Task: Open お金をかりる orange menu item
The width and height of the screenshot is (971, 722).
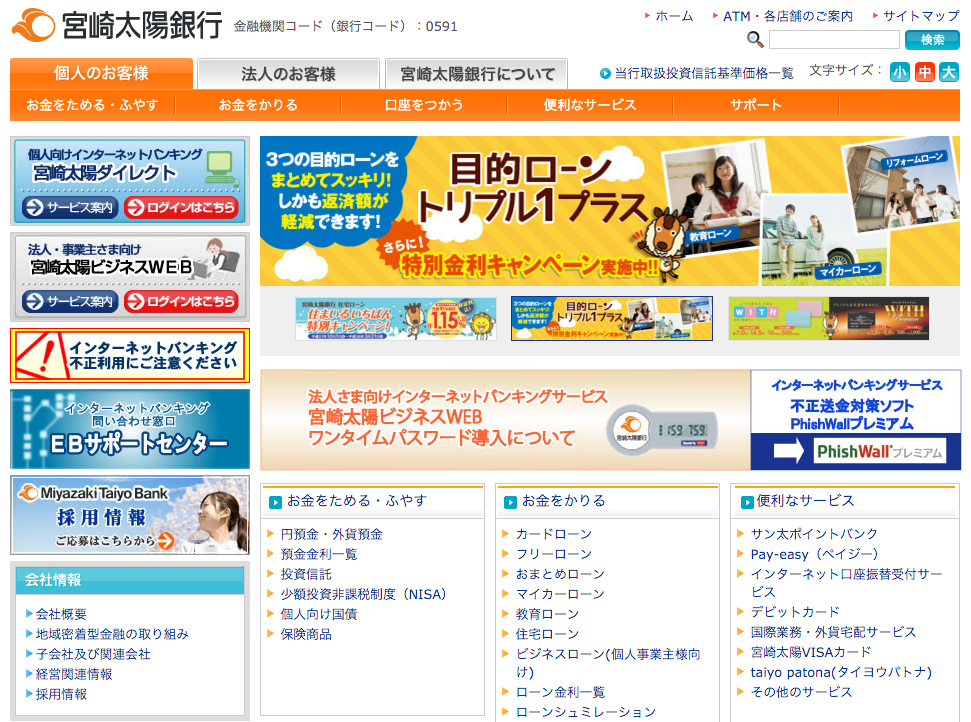Action: (x=258, y=105)
